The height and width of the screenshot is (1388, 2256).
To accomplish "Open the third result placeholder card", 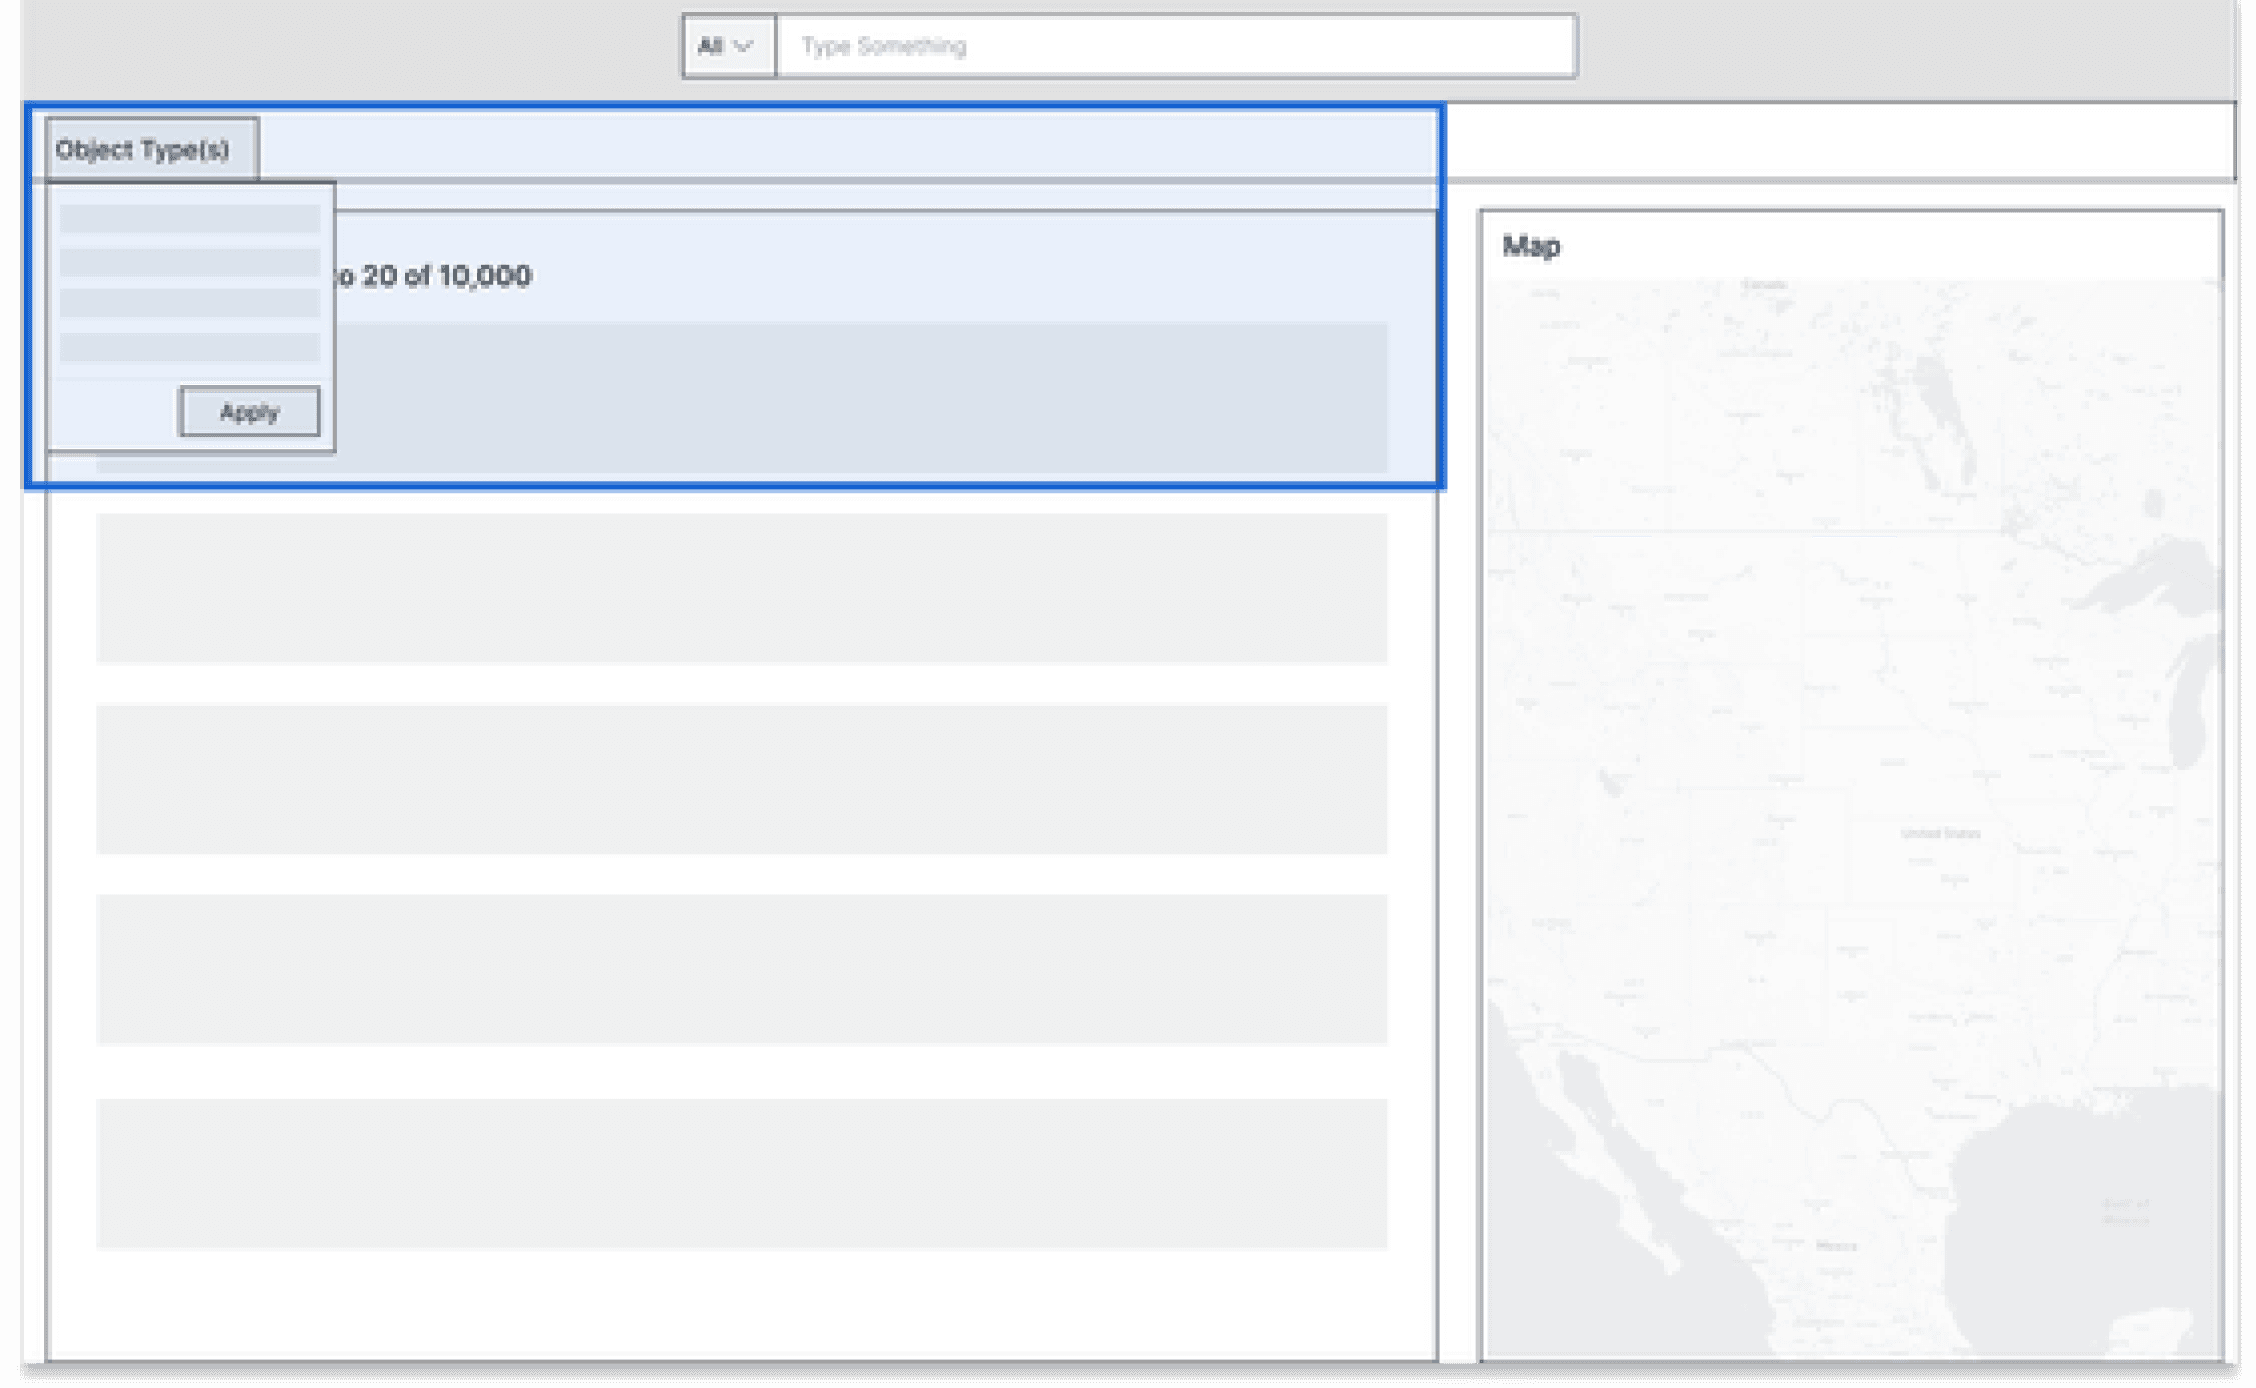I will 741,779.
